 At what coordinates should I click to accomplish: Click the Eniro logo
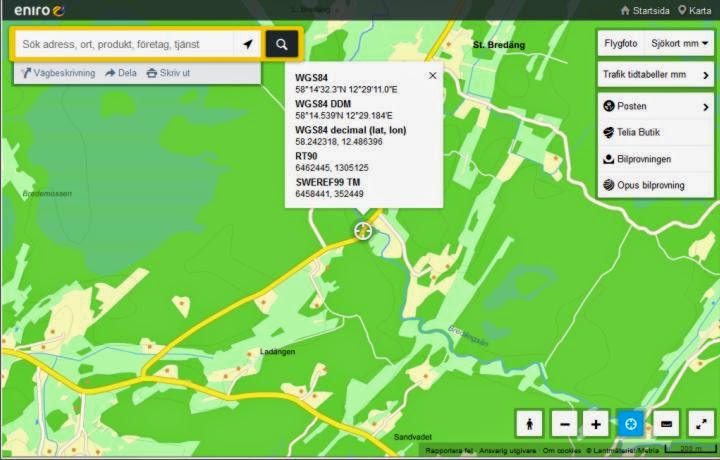[x=39, y=11]
